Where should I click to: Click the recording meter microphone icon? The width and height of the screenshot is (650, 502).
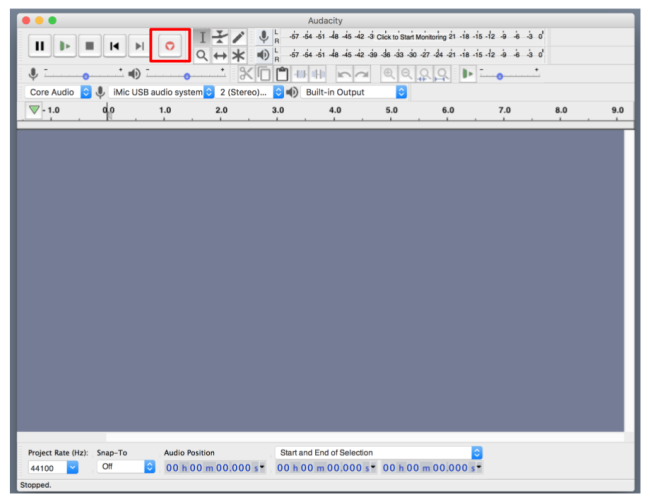[x=263, y=36]
